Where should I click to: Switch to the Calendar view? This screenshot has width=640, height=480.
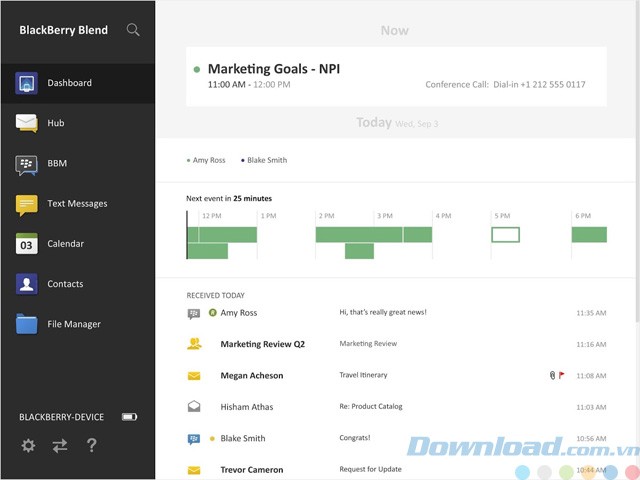tap(77, 244)
